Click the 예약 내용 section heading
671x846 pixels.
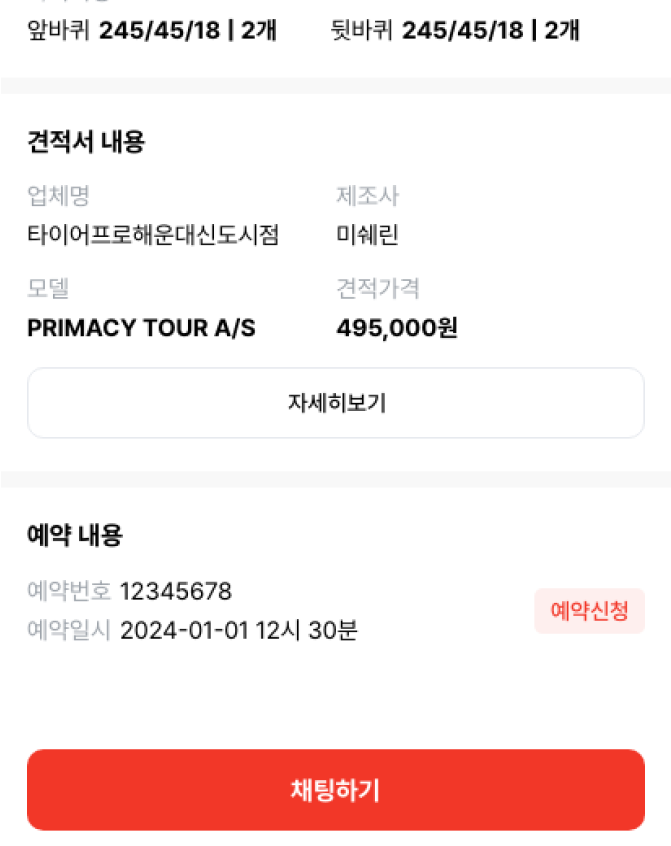point(75,536)
